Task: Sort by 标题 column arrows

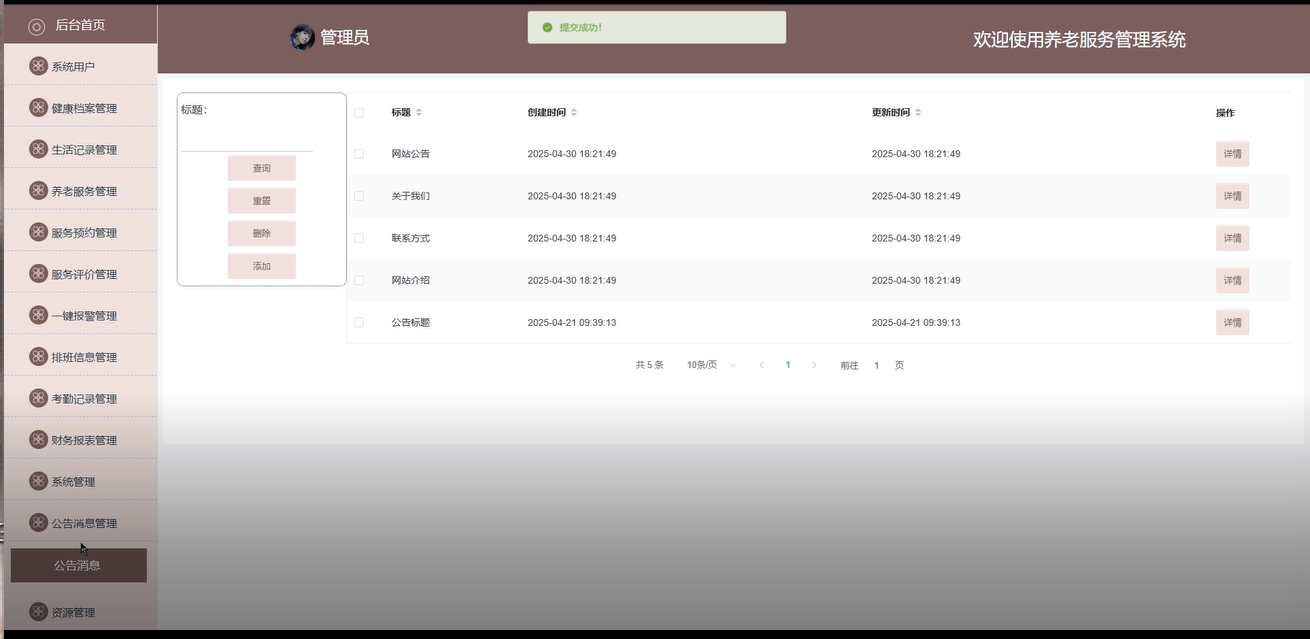Action: click(x=419, y=112)
